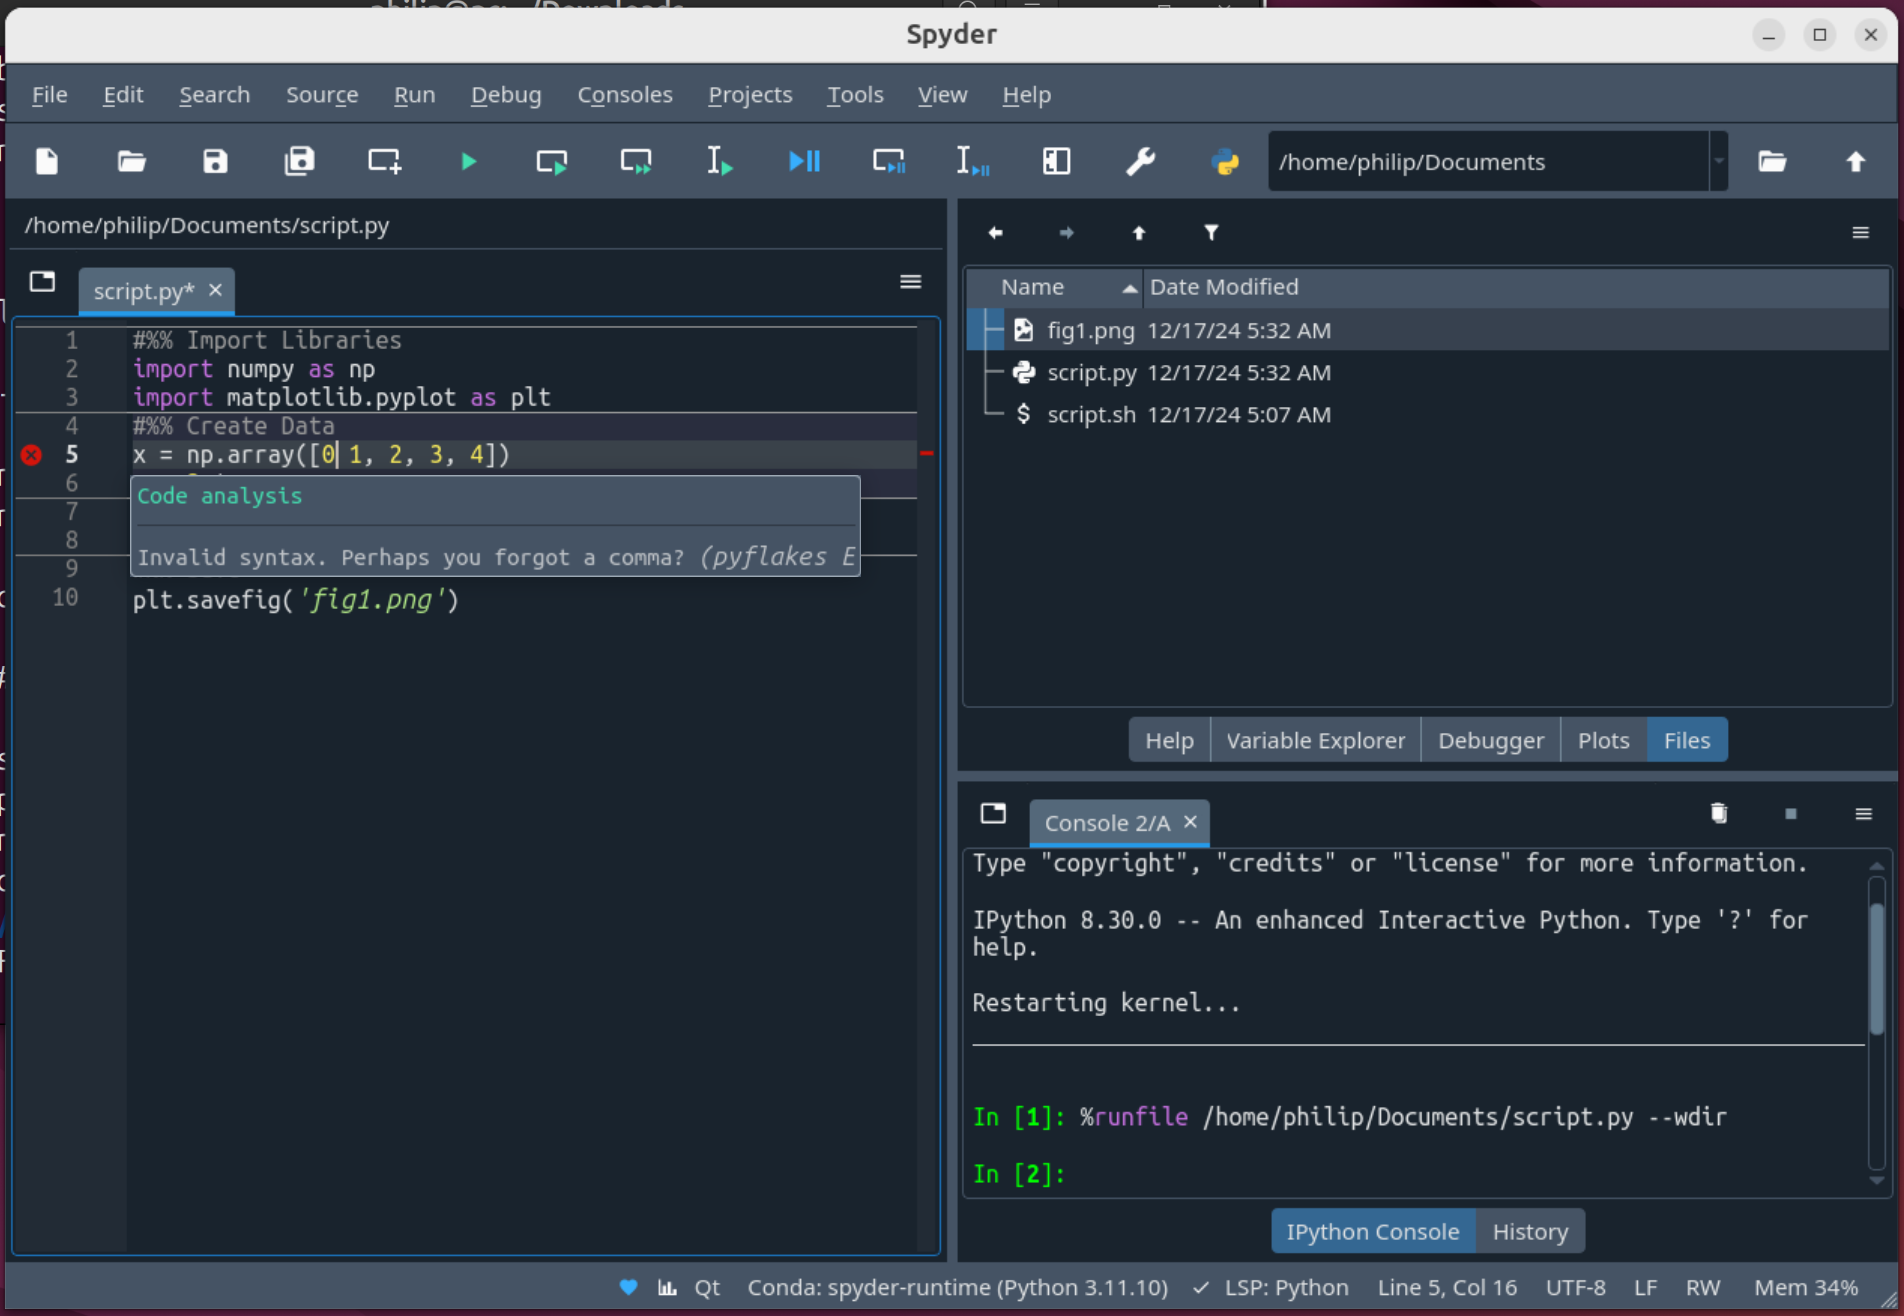
Task: Open the editor options hamburger menu
Action: 910,282
